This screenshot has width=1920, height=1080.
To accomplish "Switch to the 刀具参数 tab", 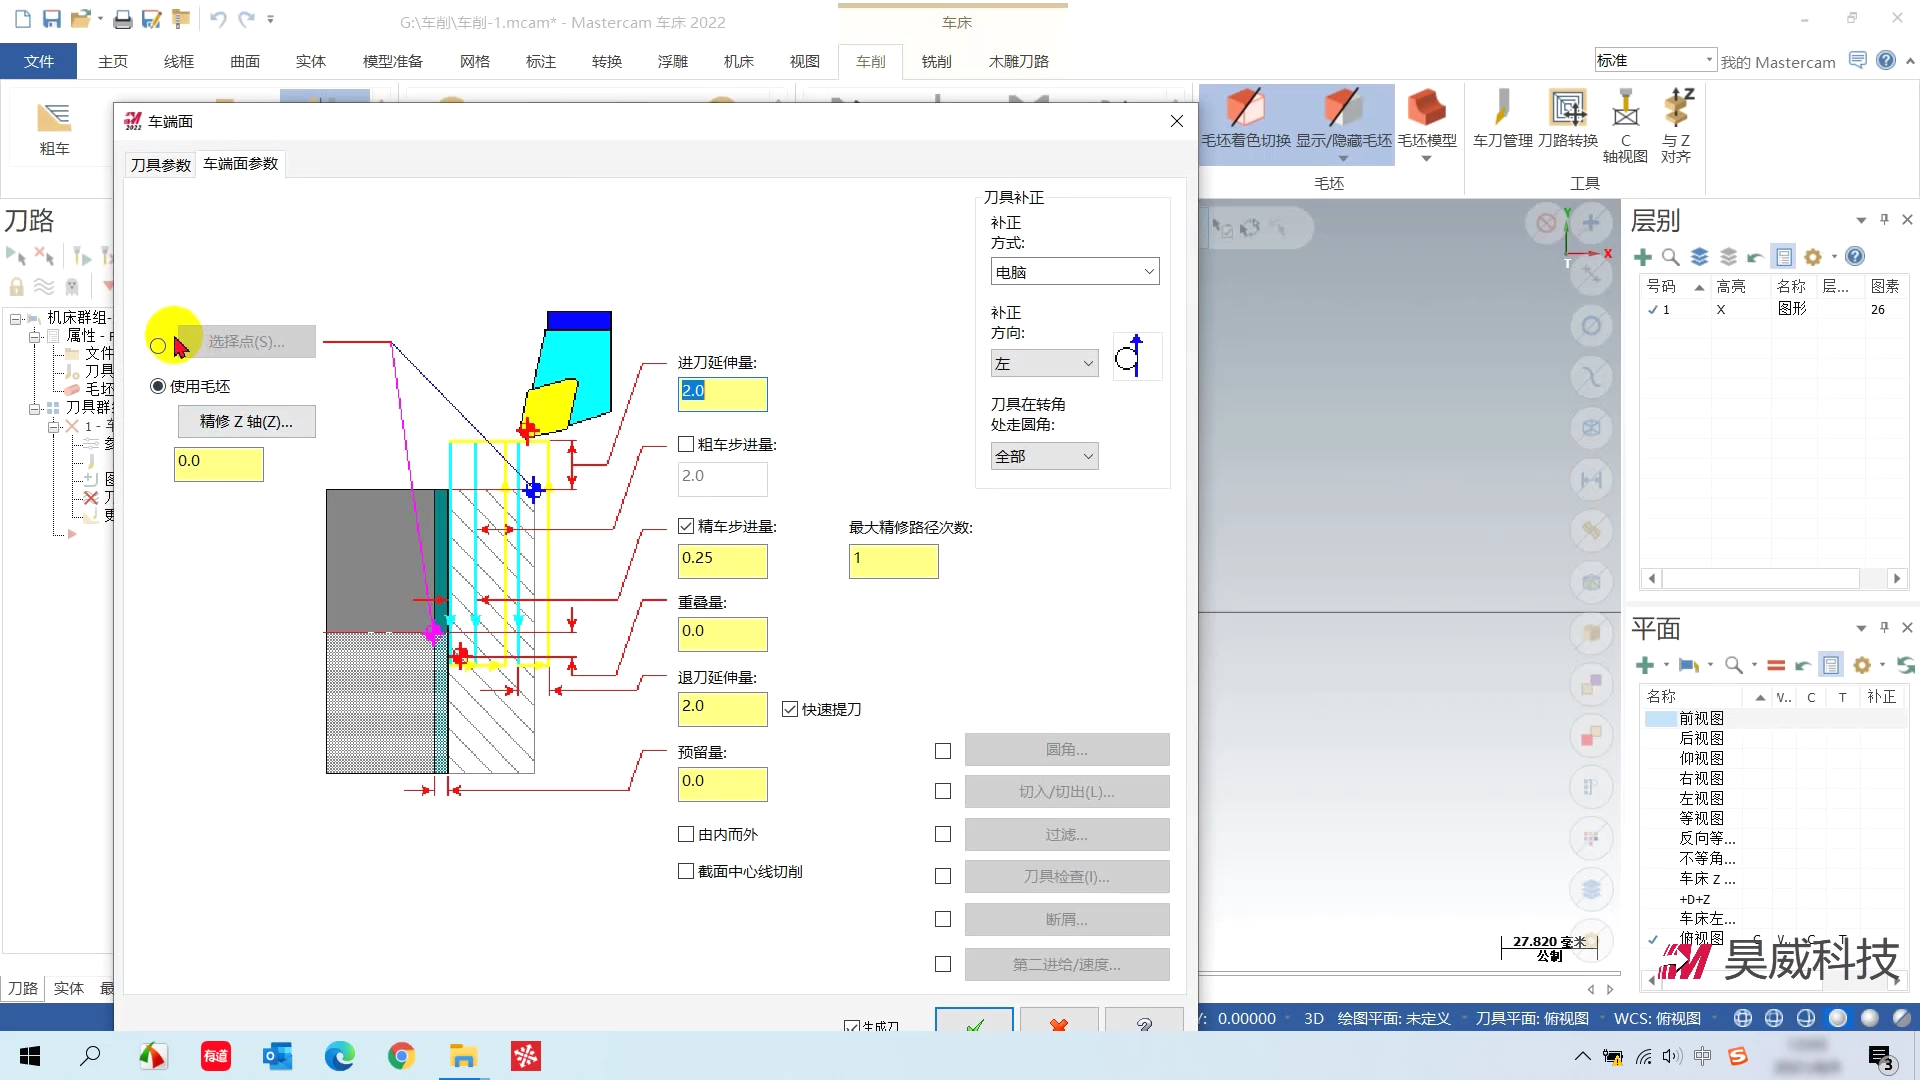I will tap(160, 165).
